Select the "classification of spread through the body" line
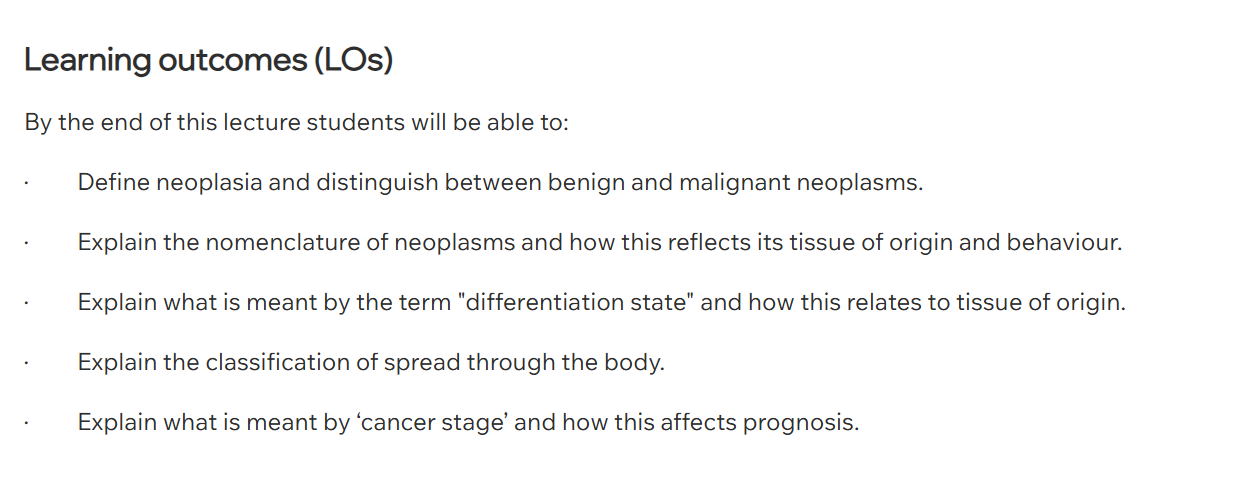Viewport: 1238px width, 479px height. pyautogui.click(x=371, y=362)
